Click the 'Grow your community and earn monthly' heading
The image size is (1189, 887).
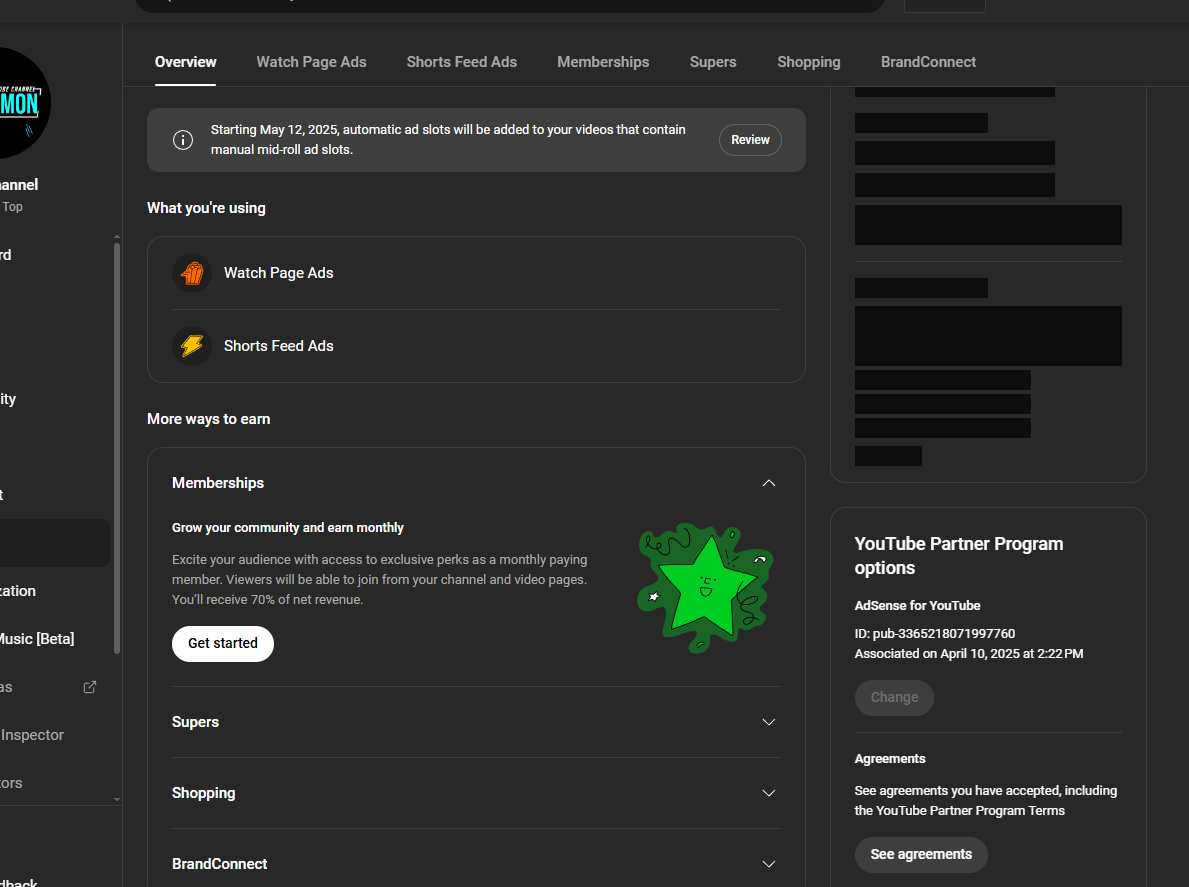click(x=287, y=528)
